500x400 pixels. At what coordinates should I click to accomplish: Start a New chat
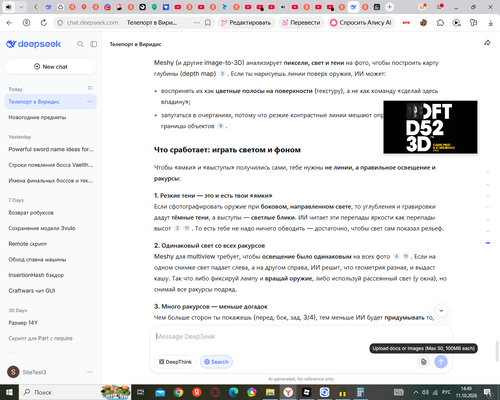click(51, 67)
